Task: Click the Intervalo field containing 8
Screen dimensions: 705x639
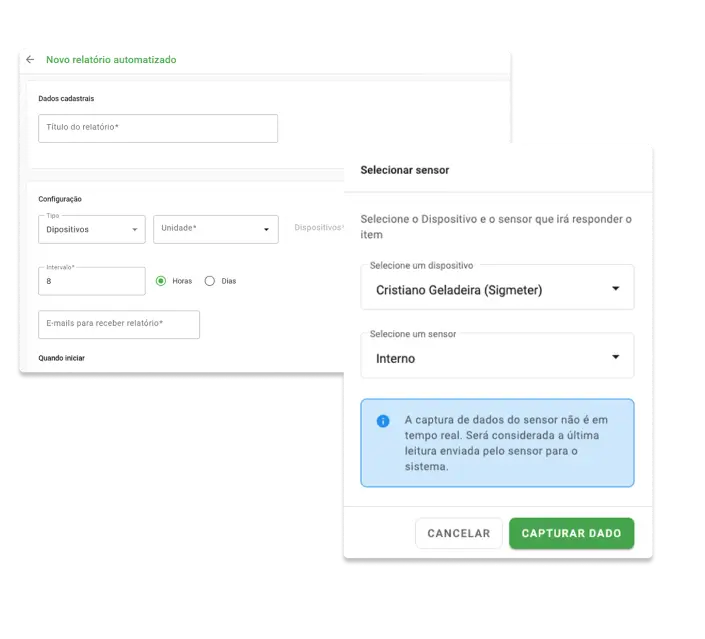Action: (91, 282)
